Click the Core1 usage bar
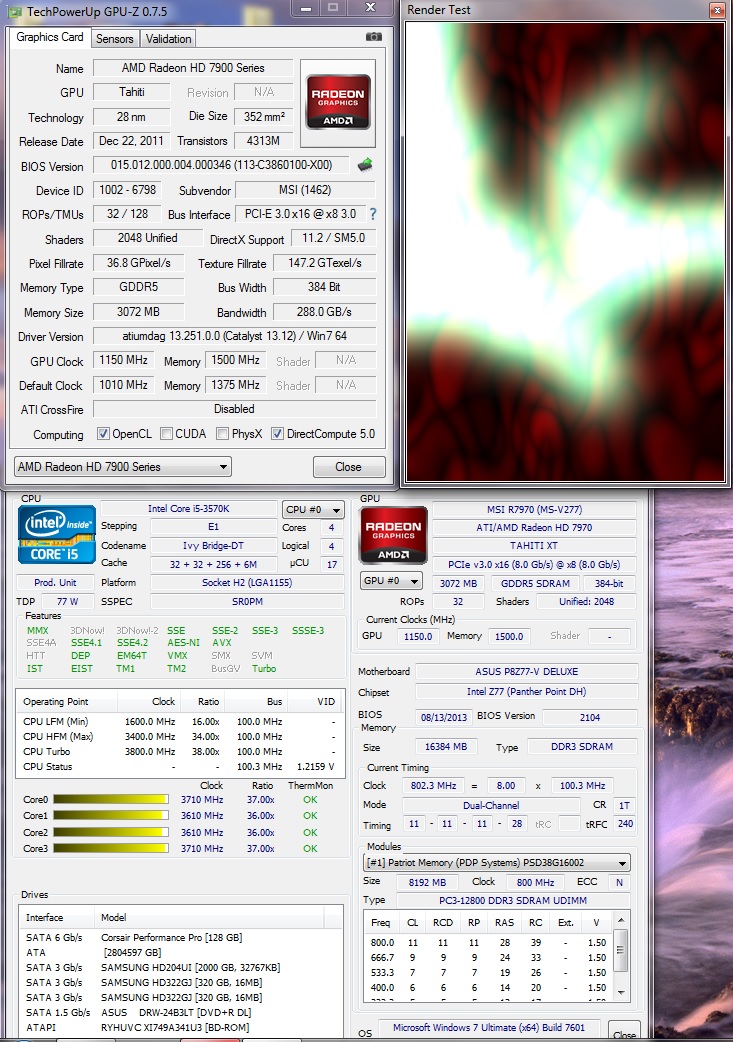Viewport: 733px width, 1042px height. [111, 815]
